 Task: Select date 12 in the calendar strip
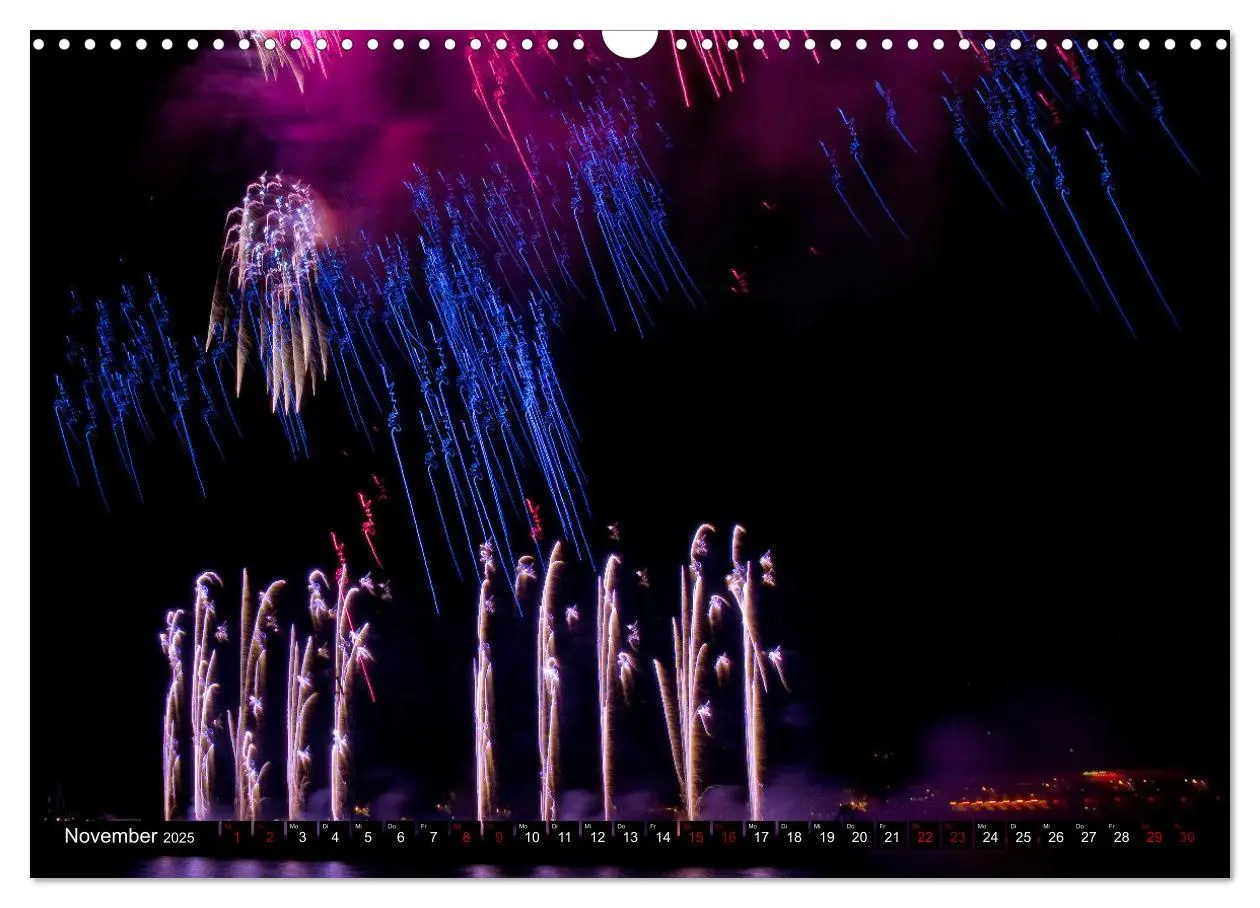[x=597, y=837]
